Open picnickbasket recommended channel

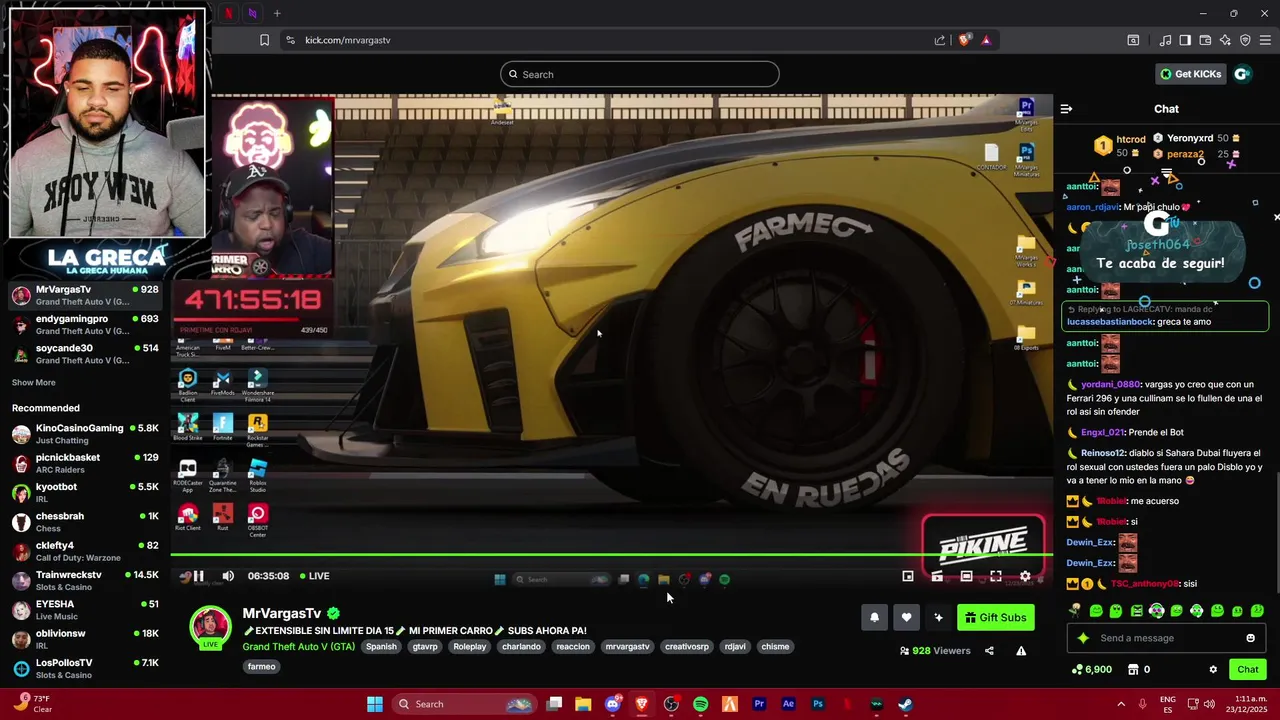click(85, 464)
